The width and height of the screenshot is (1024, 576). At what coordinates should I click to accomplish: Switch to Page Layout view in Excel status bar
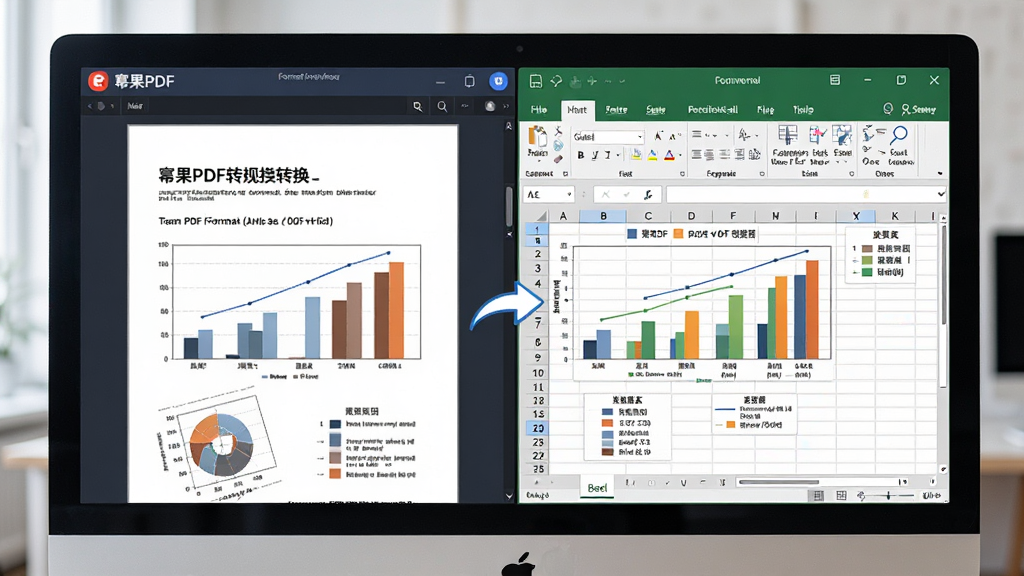pyautogui.click(x=841, y=496)
